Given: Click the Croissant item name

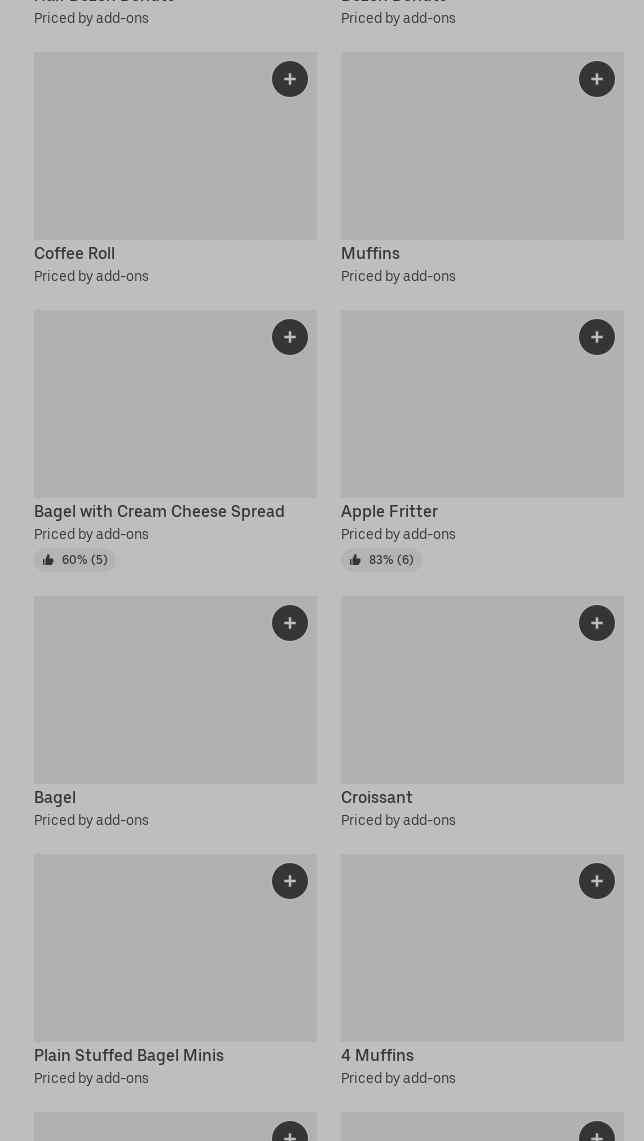Looking at the screenshot, I should pyautogui.click(x=377, y=797).
